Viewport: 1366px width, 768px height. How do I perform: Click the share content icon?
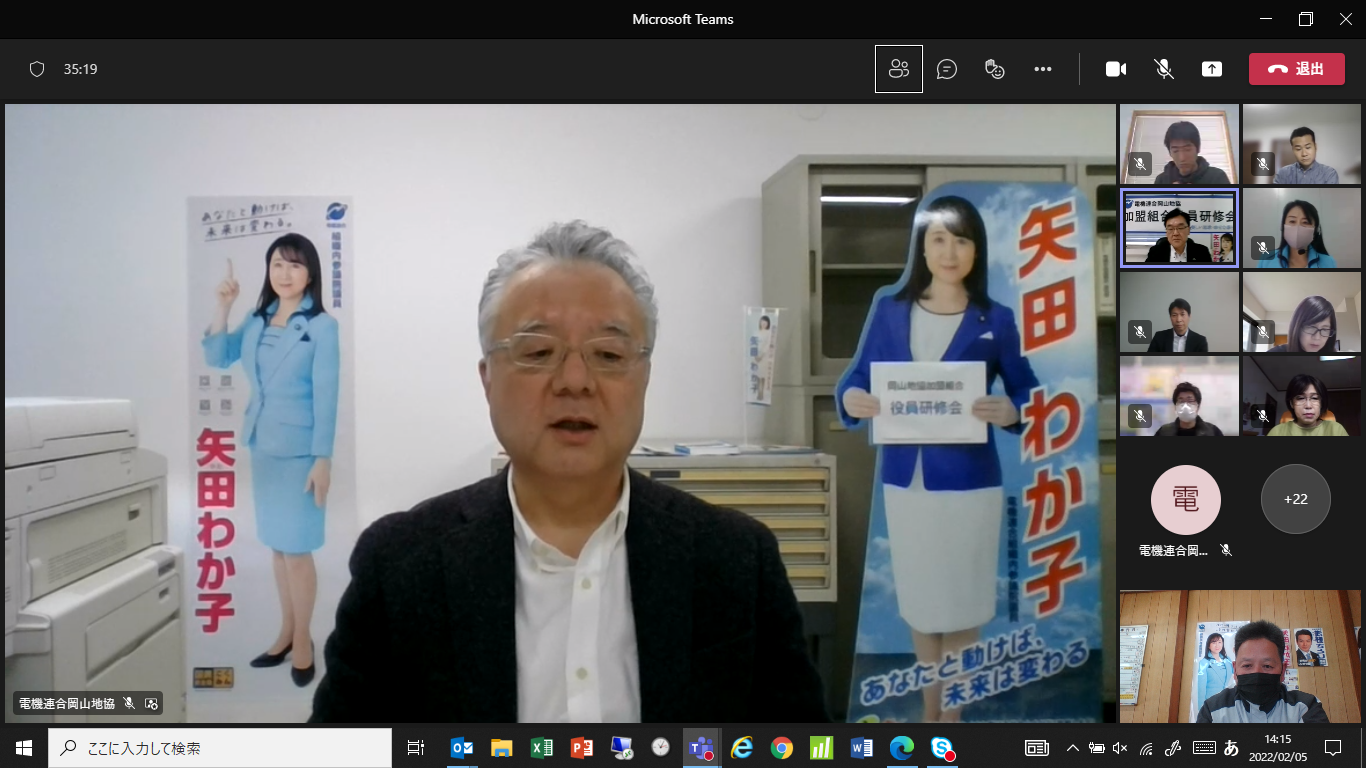click(x=1212, y=69)
